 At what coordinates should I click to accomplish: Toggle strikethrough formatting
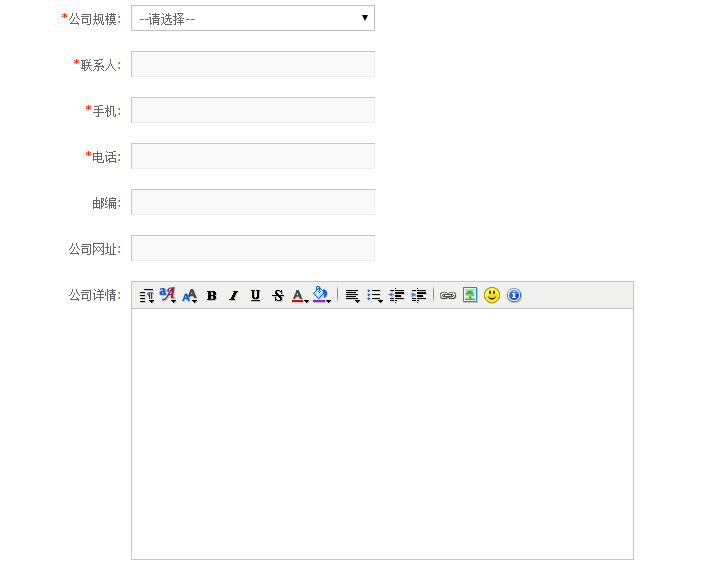pos(278,295)
